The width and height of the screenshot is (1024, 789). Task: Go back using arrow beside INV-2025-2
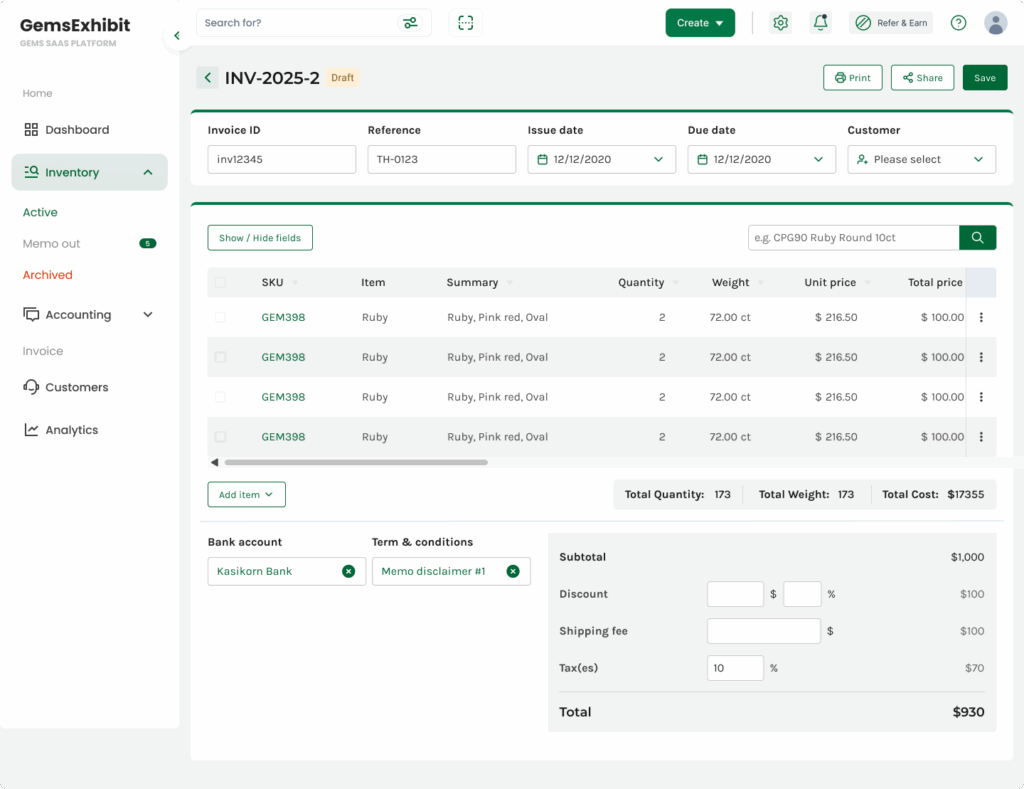click(x=207, y=78)
